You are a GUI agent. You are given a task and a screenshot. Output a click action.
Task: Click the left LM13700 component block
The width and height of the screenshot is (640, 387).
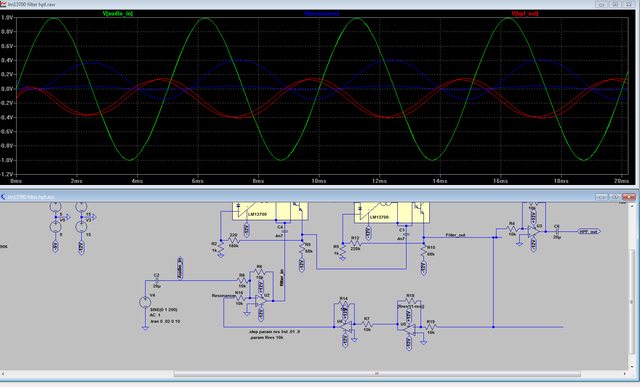point(270,211)
